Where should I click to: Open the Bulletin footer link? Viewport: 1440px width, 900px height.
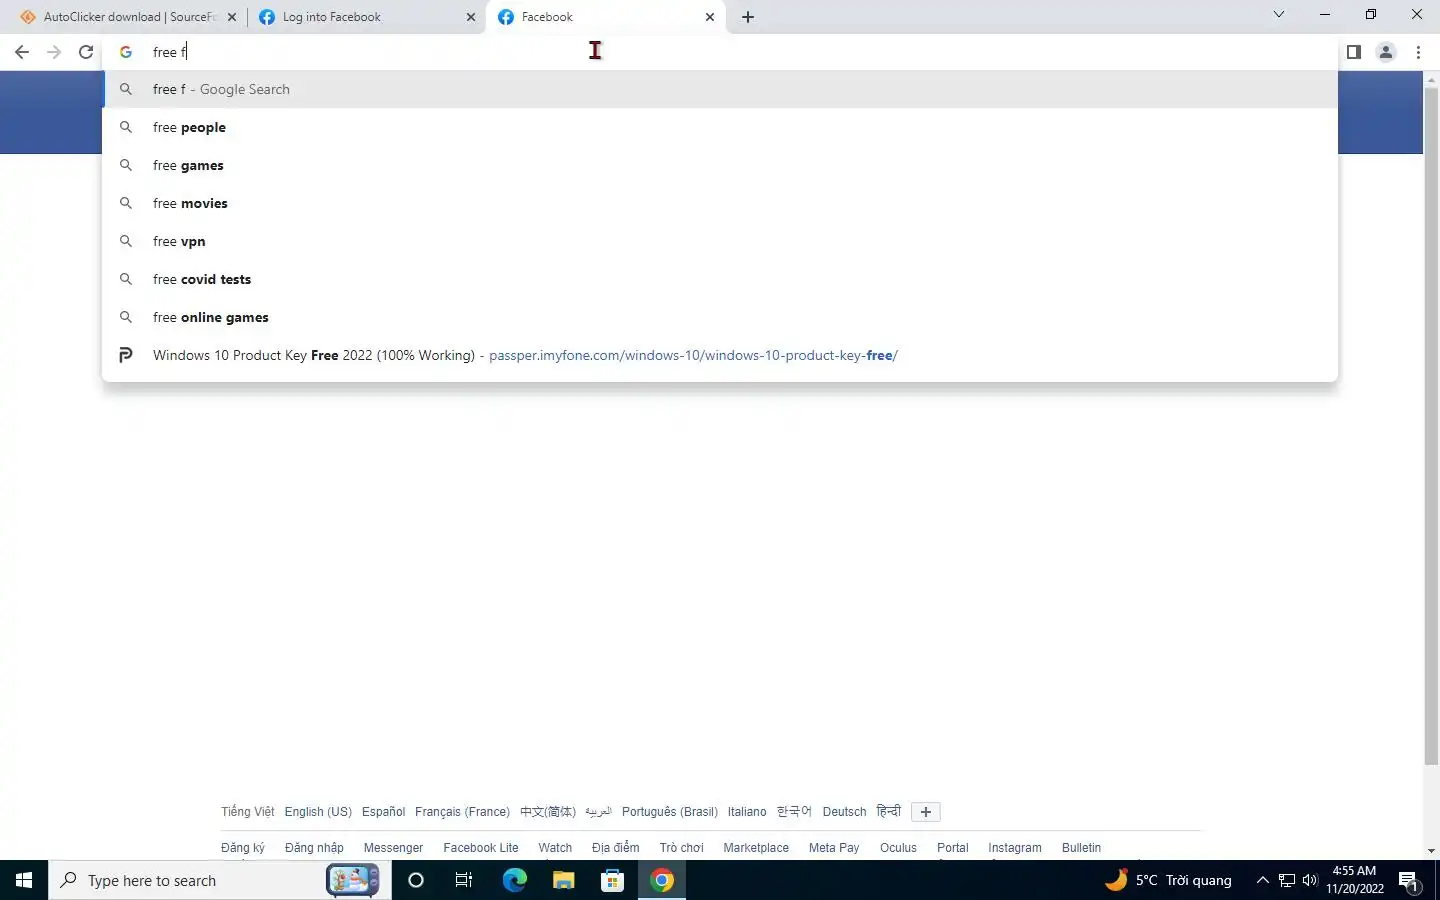(1081, 848)
